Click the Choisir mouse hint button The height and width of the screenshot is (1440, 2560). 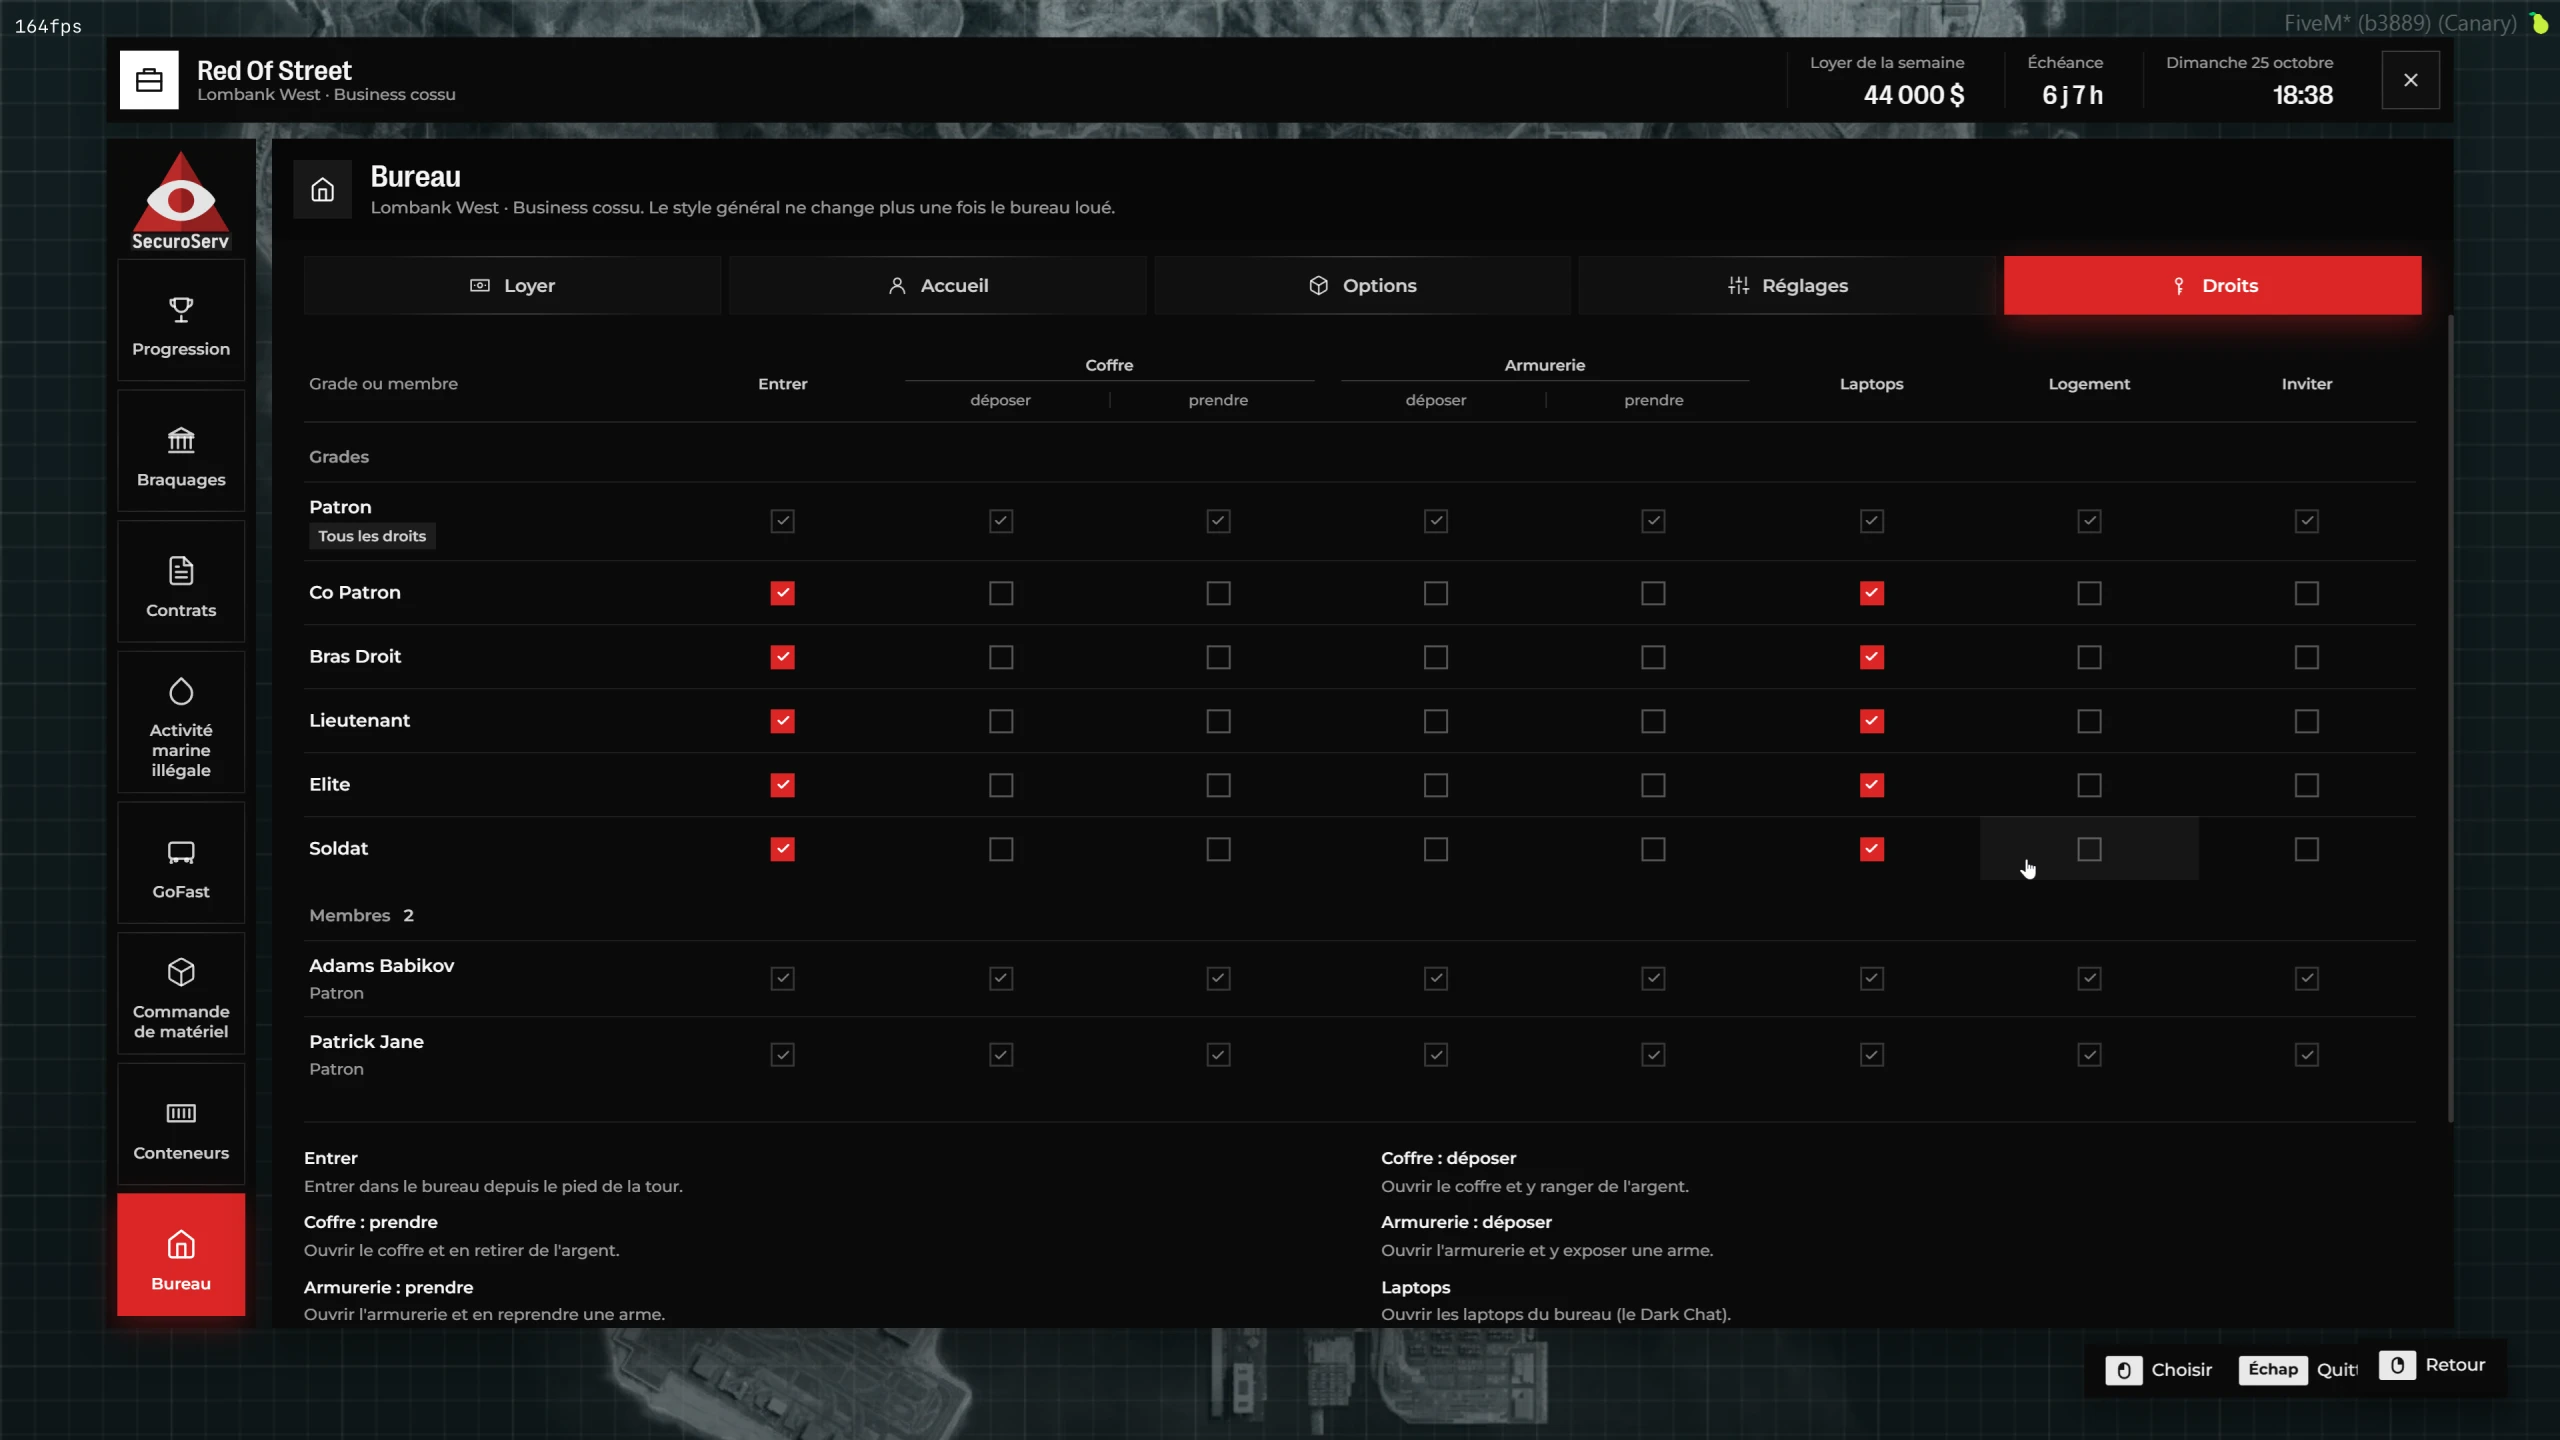(2159, 1370)
